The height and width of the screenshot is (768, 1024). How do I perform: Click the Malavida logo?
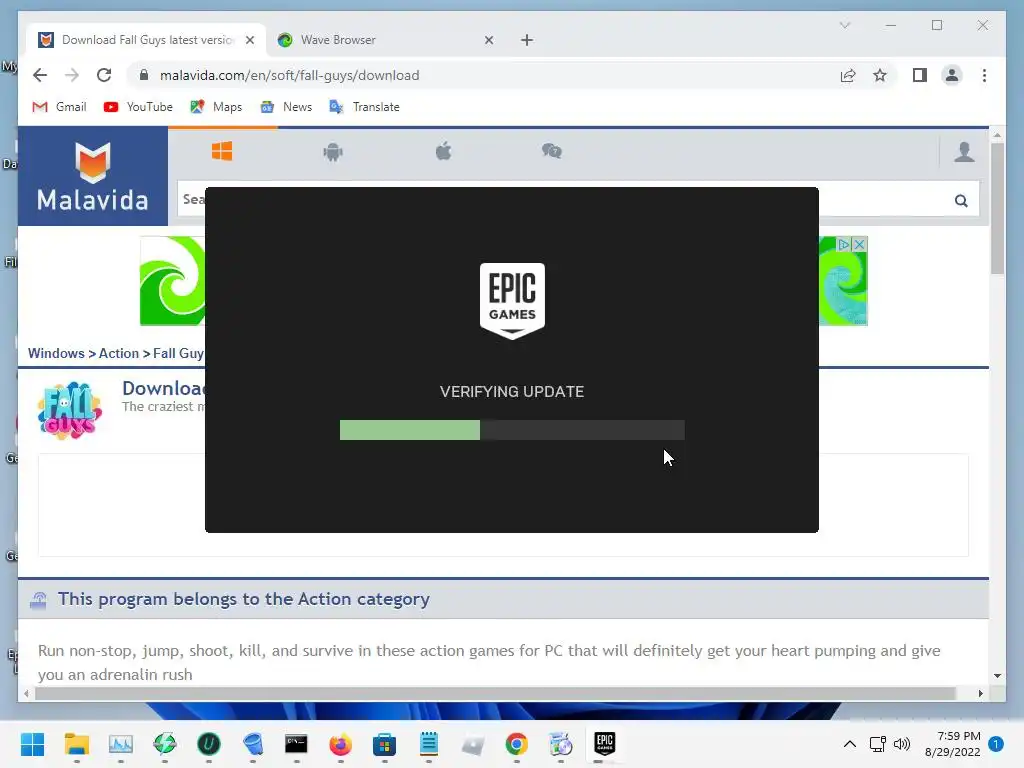(93, 176)
